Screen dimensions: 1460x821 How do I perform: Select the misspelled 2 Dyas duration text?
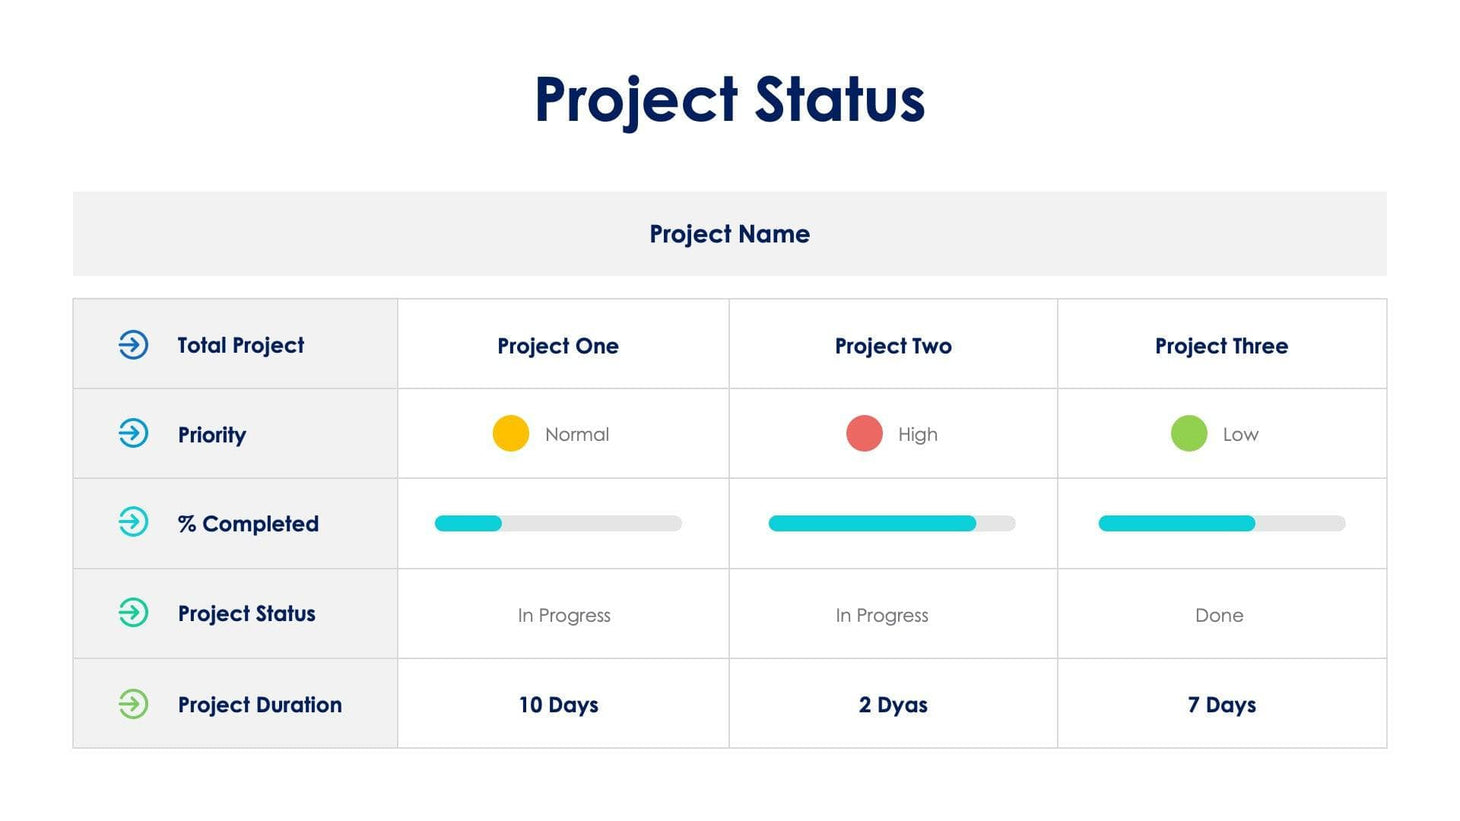tap(893, 705)
